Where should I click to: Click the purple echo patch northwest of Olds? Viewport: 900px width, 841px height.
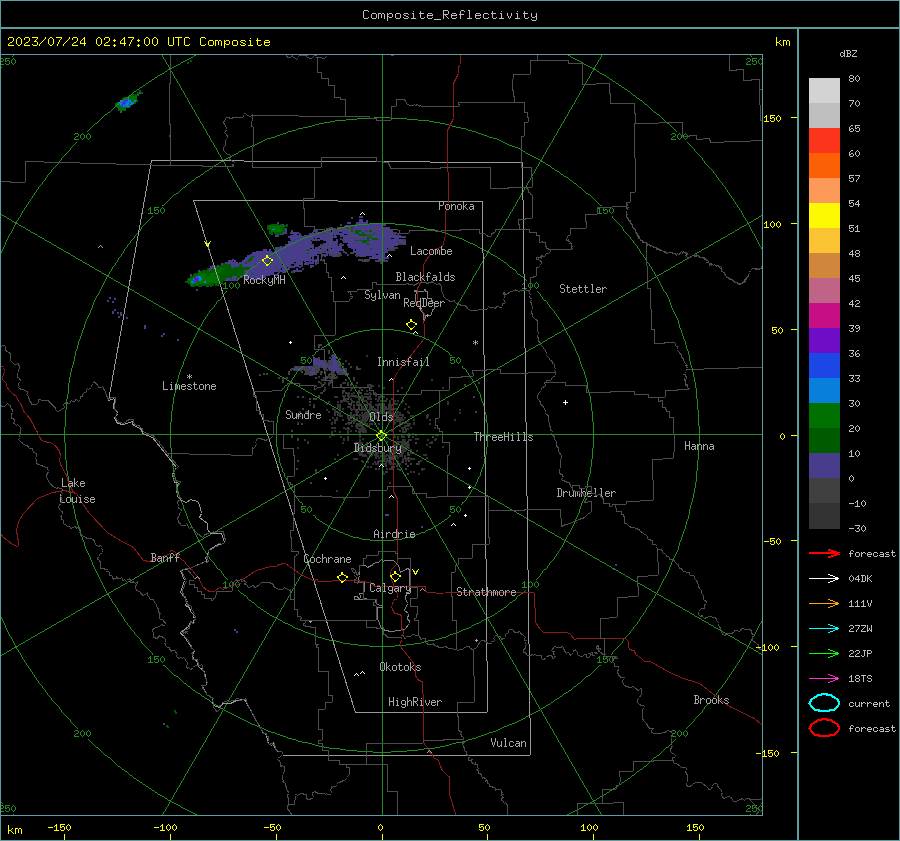coord(321,366)
